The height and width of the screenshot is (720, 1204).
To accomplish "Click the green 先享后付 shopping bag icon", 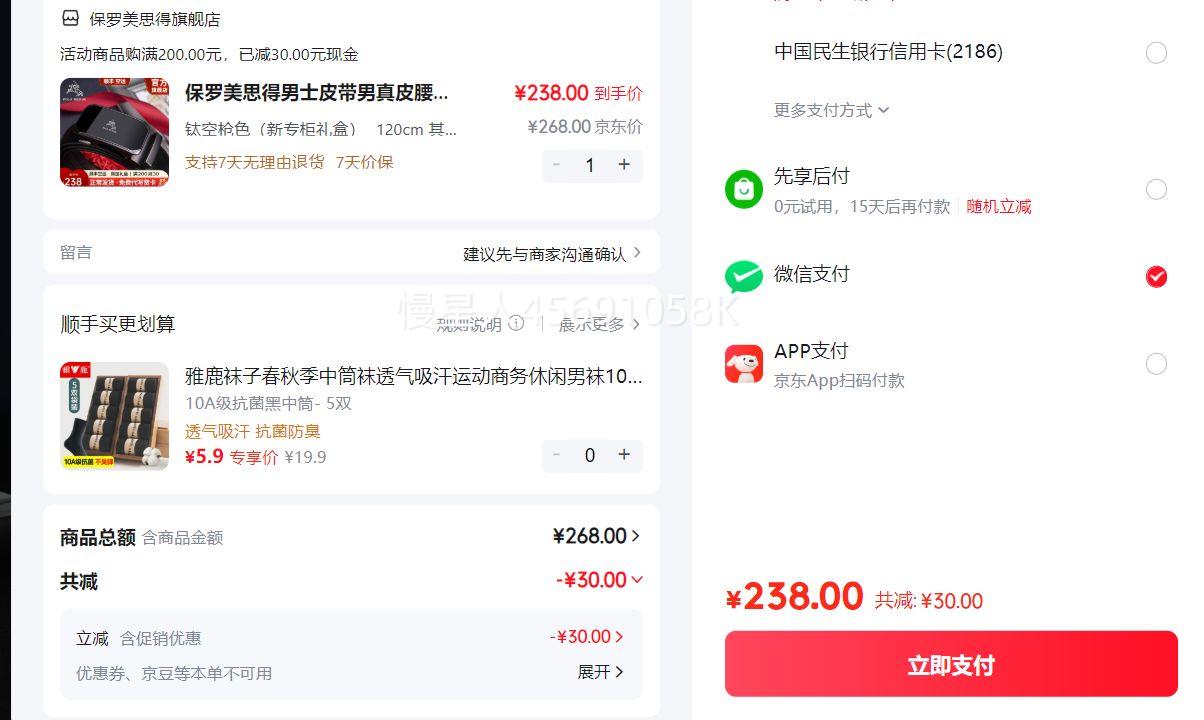I will click(x=743, y=189).
